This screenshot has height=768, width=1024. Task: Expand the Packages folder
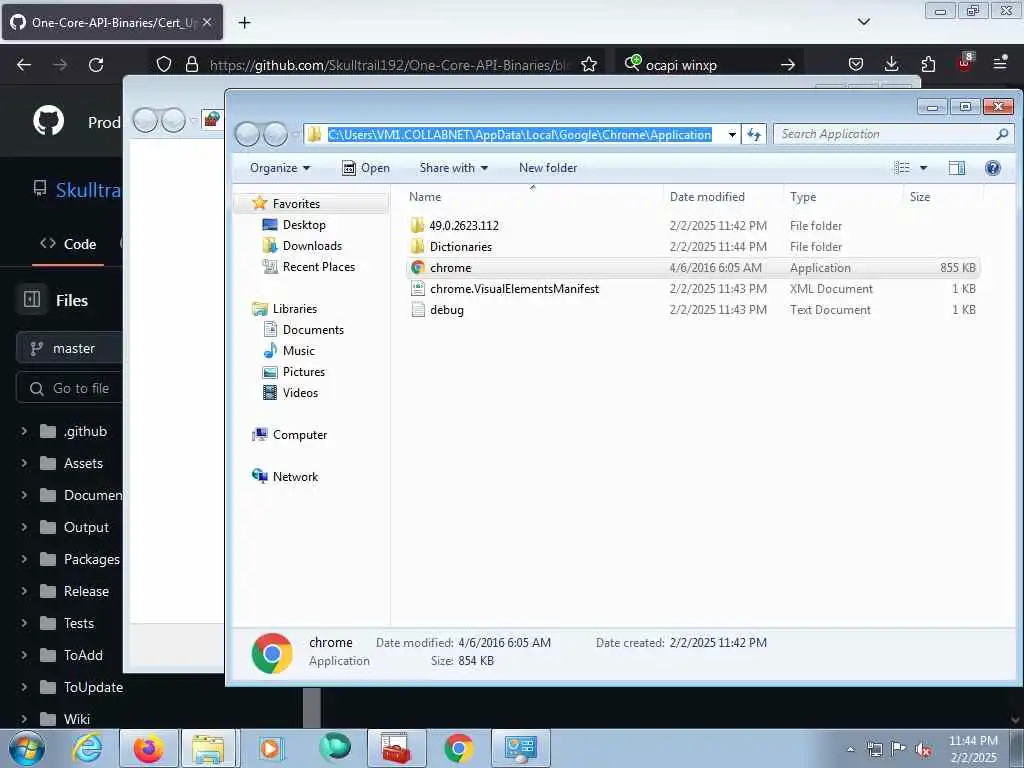click(24, 559)
